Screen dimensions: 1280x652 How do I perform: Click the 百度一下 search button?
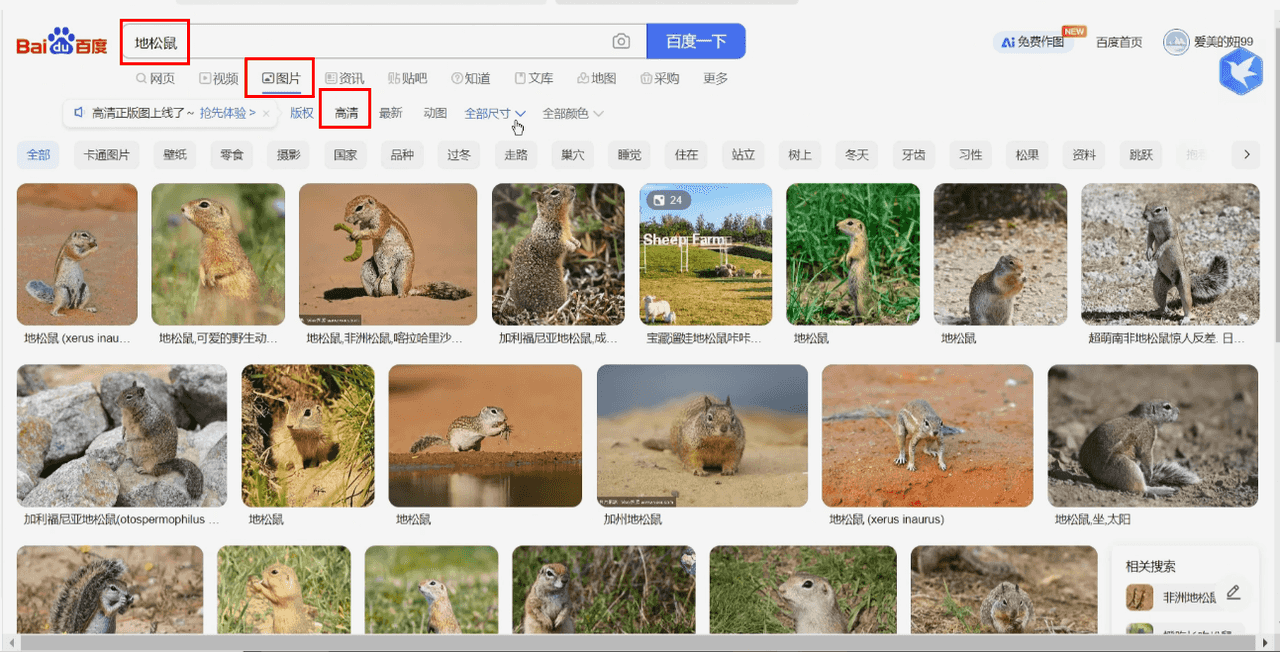[x=696, y=41]
